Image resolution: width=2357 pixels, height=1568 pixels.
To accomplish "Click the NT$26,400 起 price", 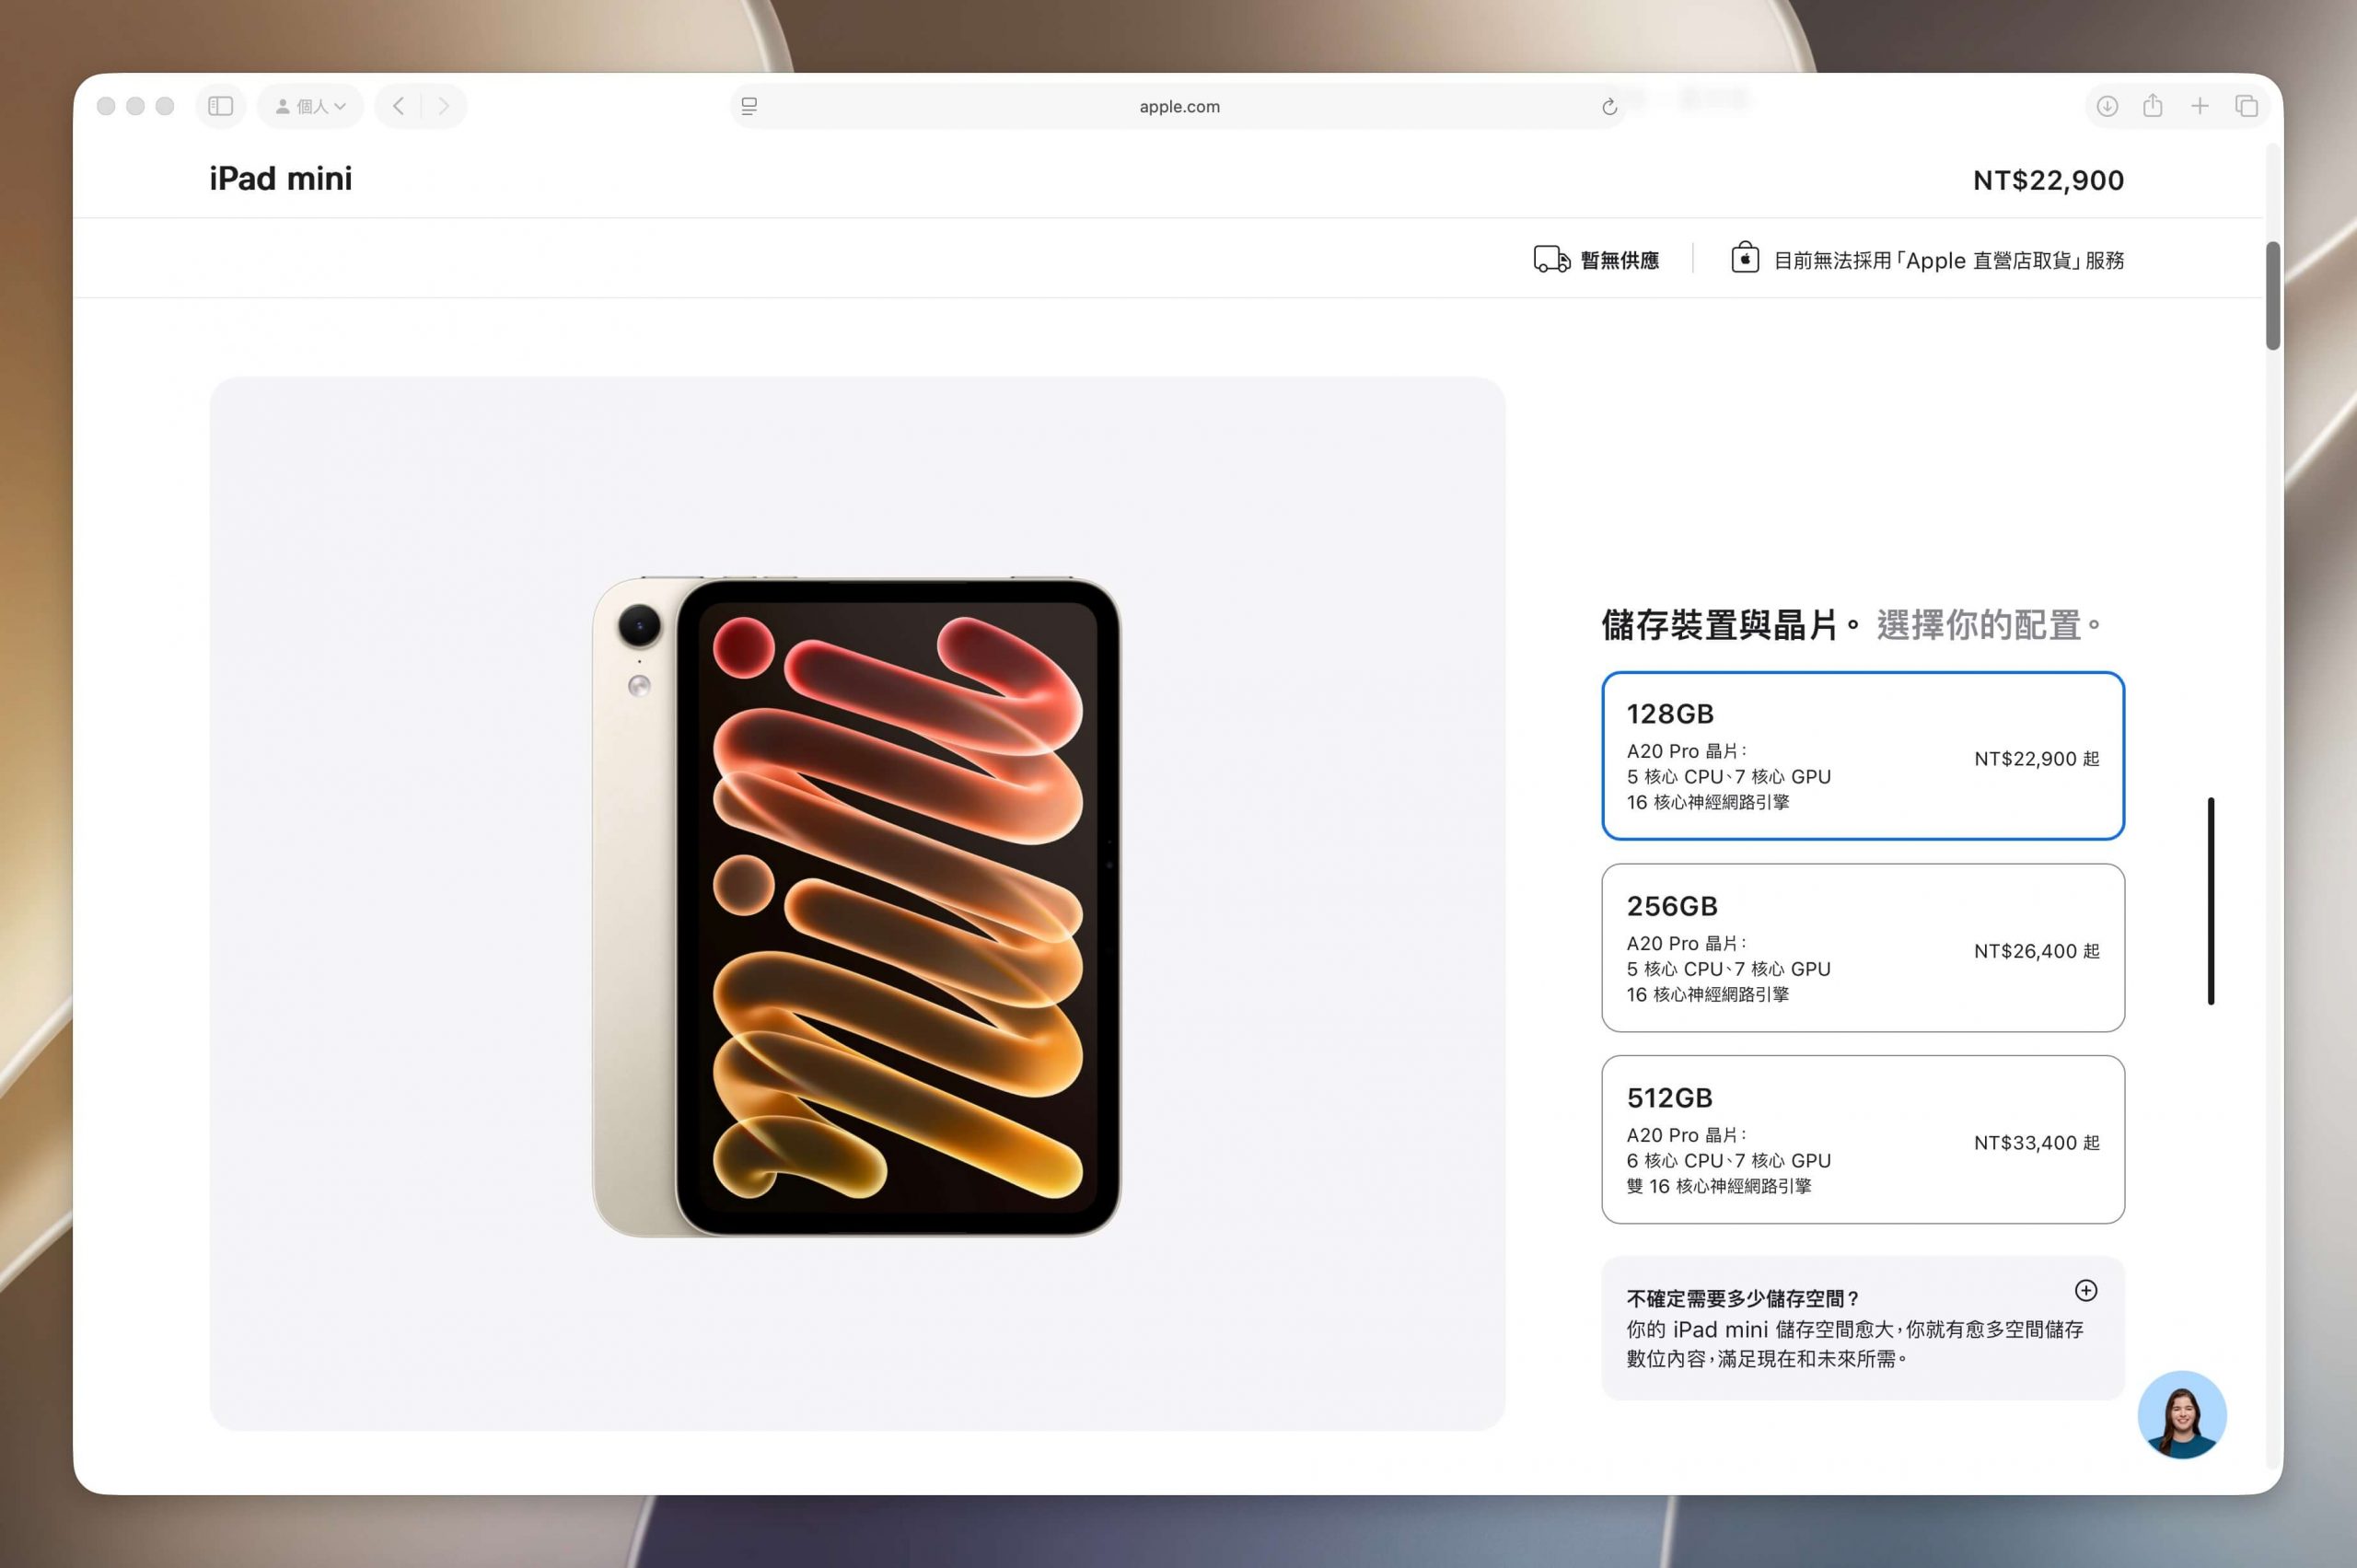I will (2036, 951).
